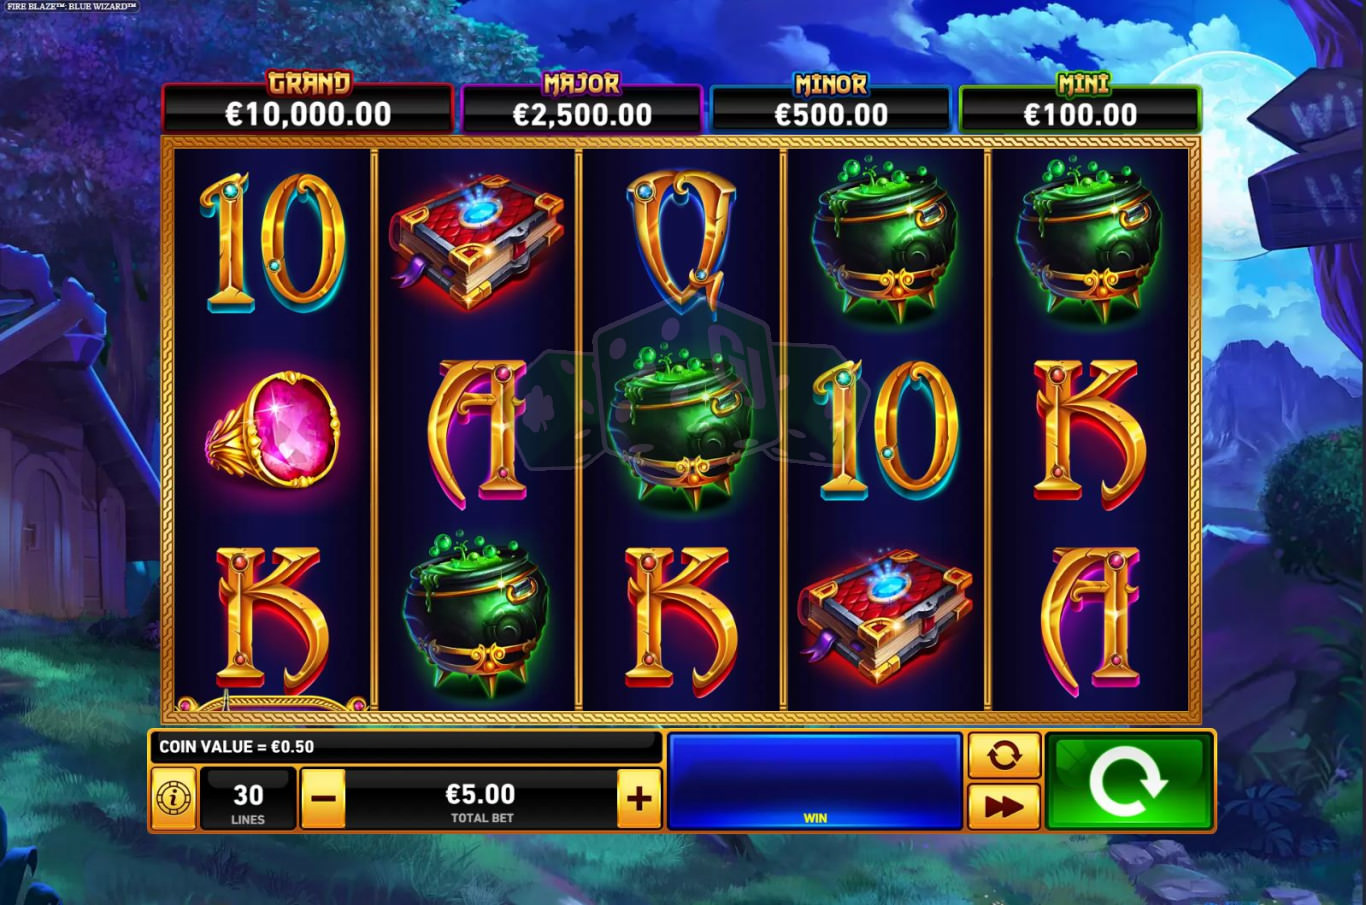Click the spell book on reel two
The width and height of the screenshot is (1366, 905).
tap(477, 242)
